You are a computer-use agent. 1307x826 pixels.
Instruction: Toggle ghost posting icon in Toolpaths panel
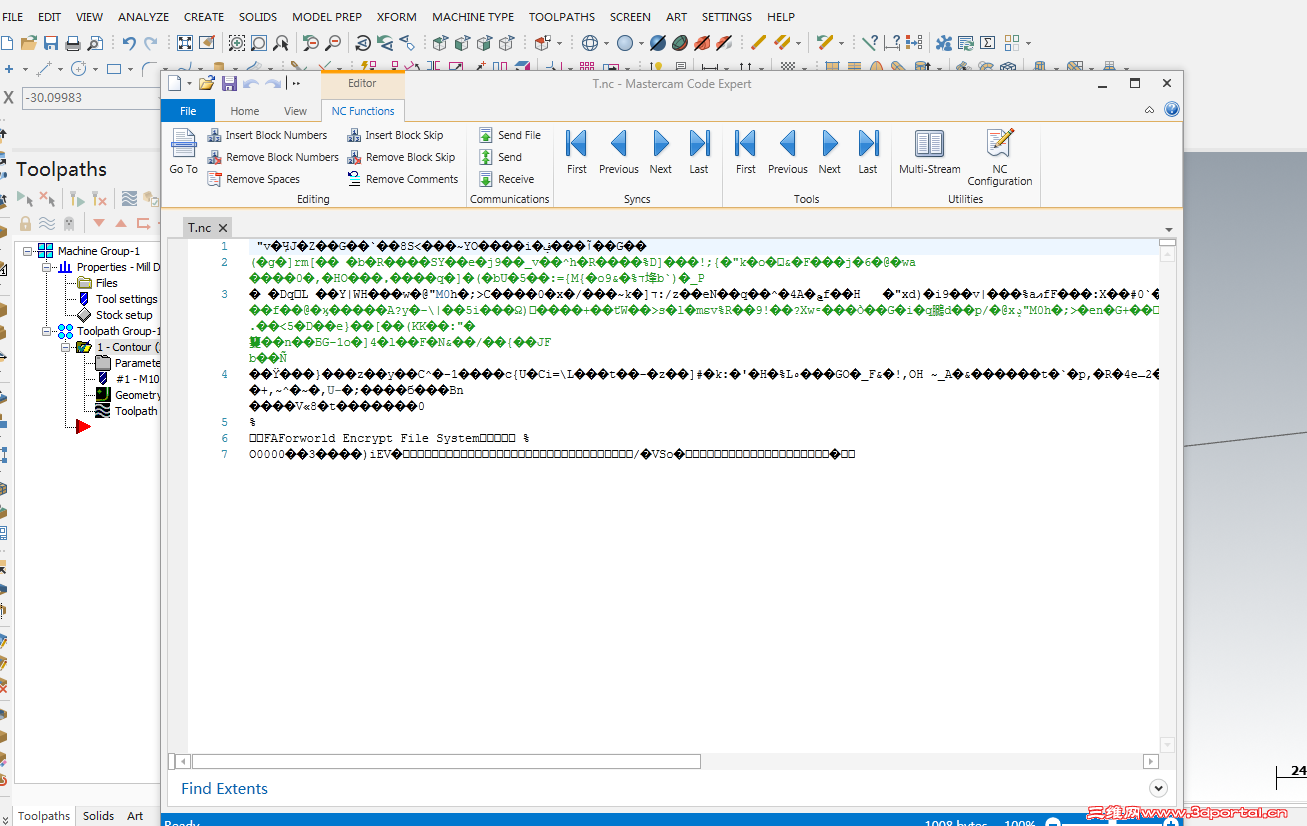68,223
